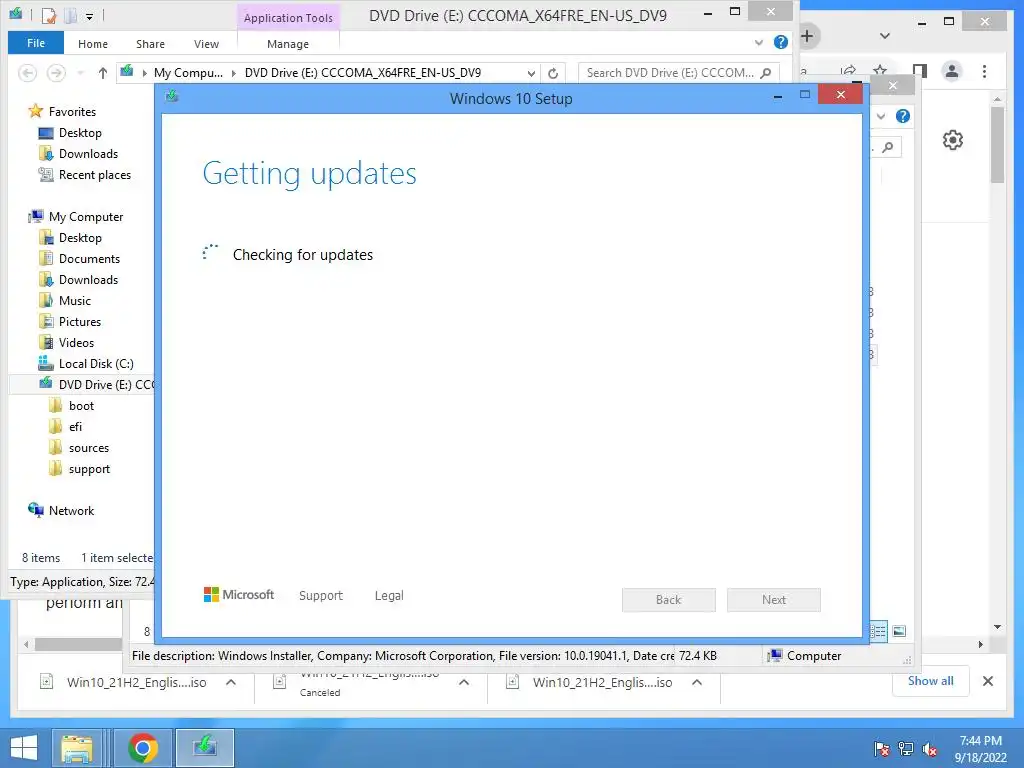Click the Legal link in Setup

coord(389,596)
